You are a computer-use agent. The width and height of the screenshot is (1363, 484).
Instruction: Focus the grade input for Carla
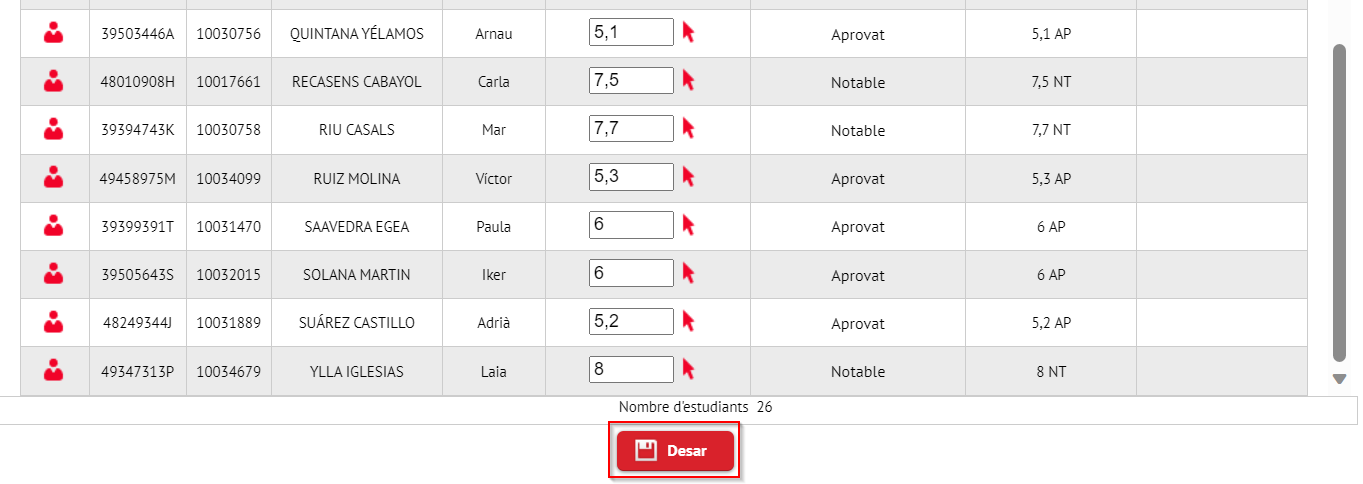631,80
